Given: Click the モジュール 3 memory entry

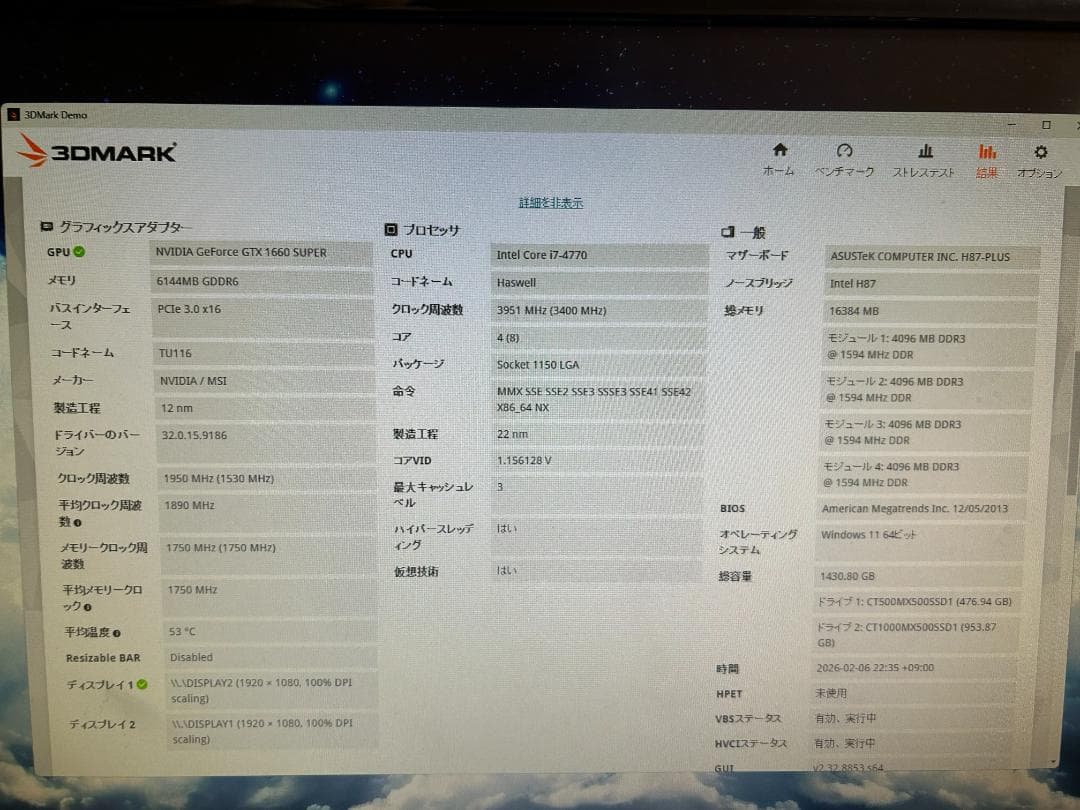Looking at the screenshot, I should (924, 433).
